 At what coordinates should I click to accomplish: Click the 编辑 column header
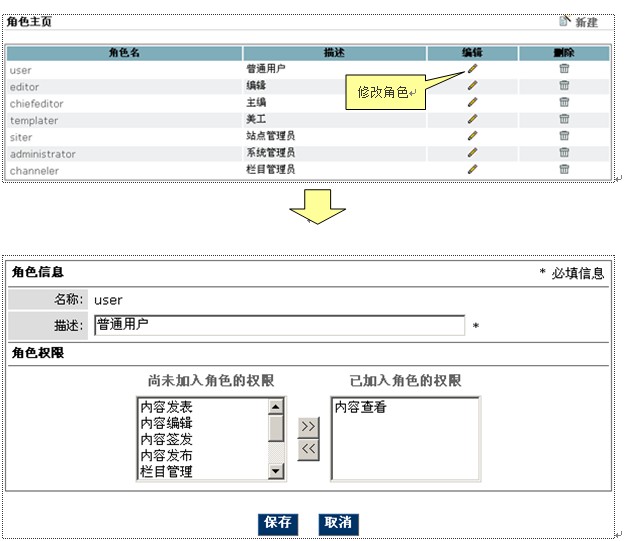[x=472, y=53]
